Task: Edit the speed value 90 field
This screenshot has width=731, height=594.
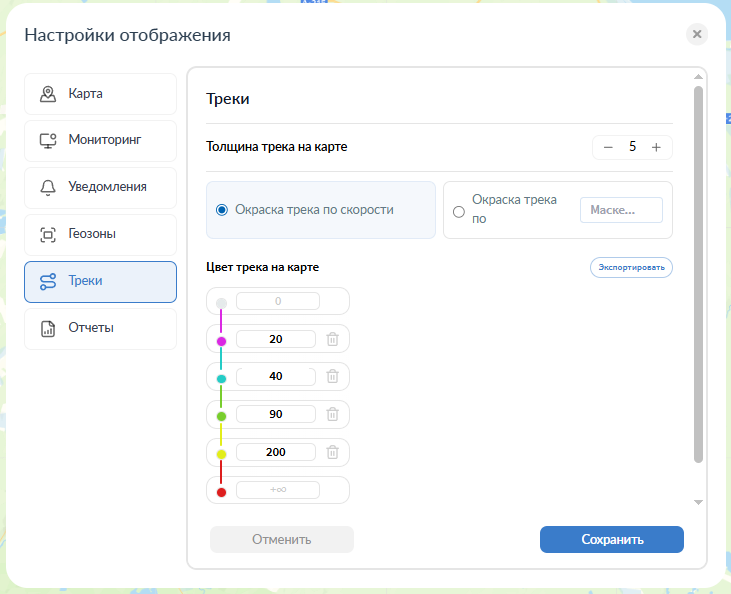Action: pyautogui.click(x=276, y=414)
